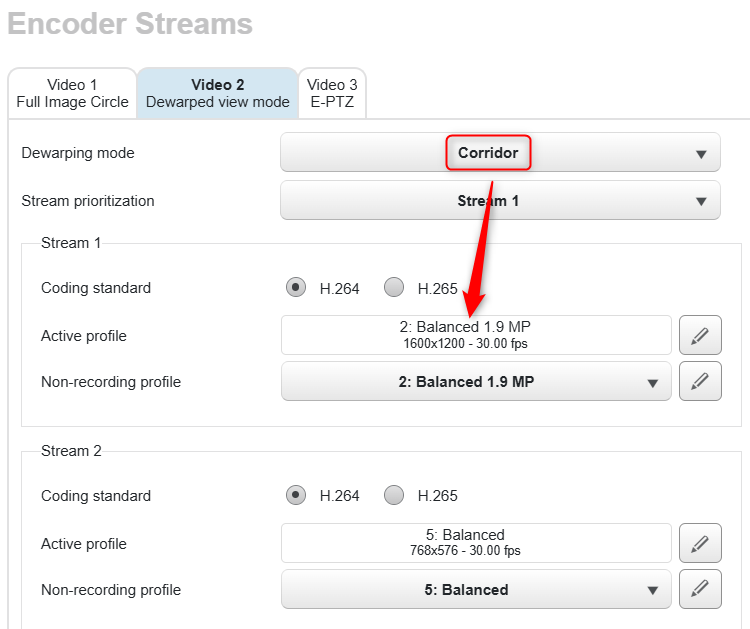Screen dimensions: 750x629
Task: Edit Stream 1 non-recording profile pencil icon
Action: coord(700,381)
